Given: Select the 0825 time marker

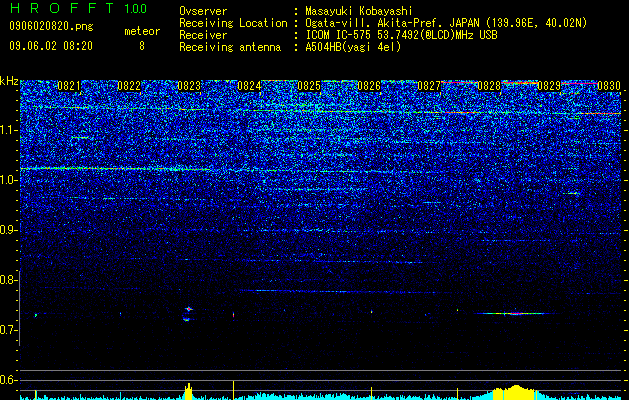Looking at the screenshot, I should pyautogui.click(x=309, y=86).
